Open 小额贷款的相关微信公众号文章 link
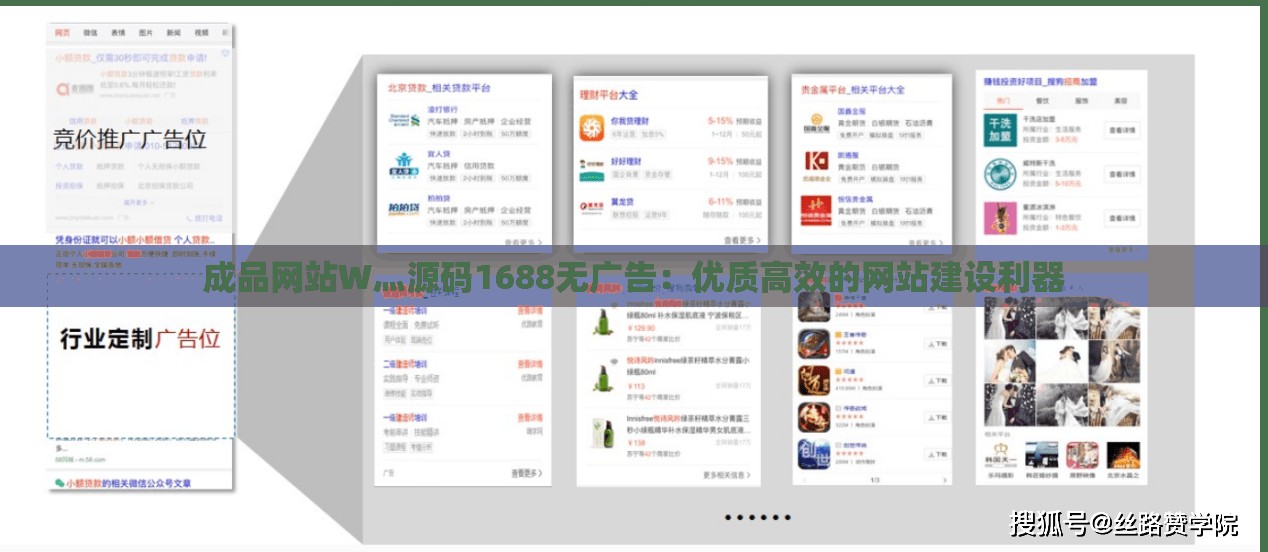The width and height of the screenshot is (1268, 552). [x=122, y=483]
